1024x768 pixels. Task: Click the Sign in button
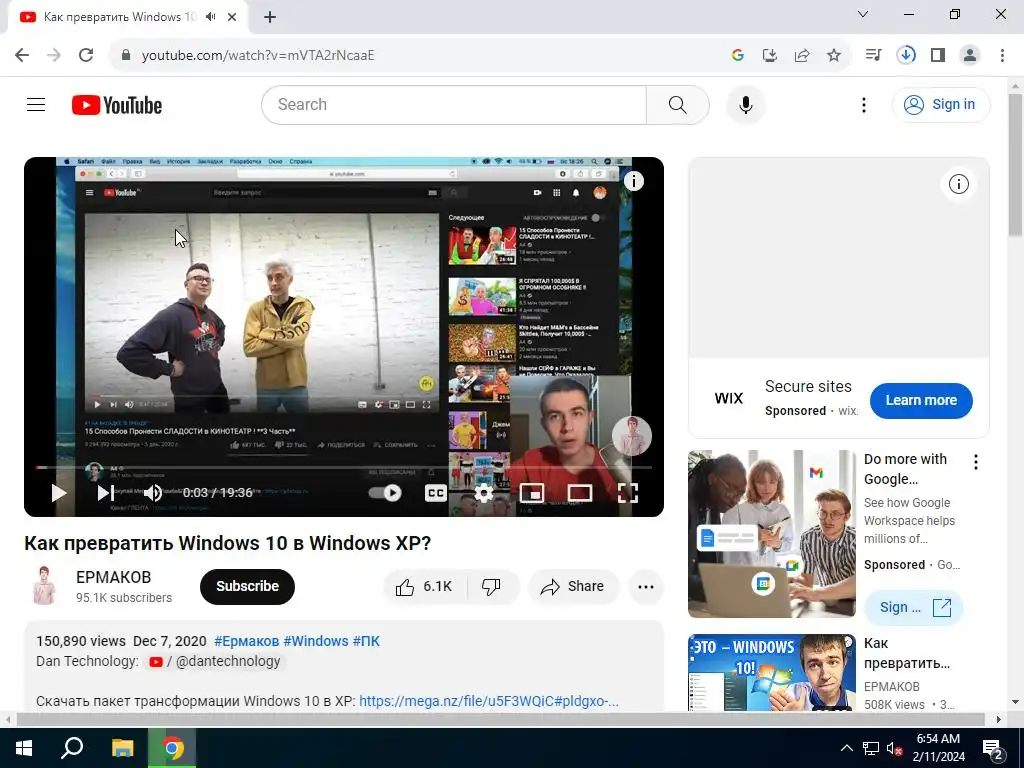click(941, 104)
